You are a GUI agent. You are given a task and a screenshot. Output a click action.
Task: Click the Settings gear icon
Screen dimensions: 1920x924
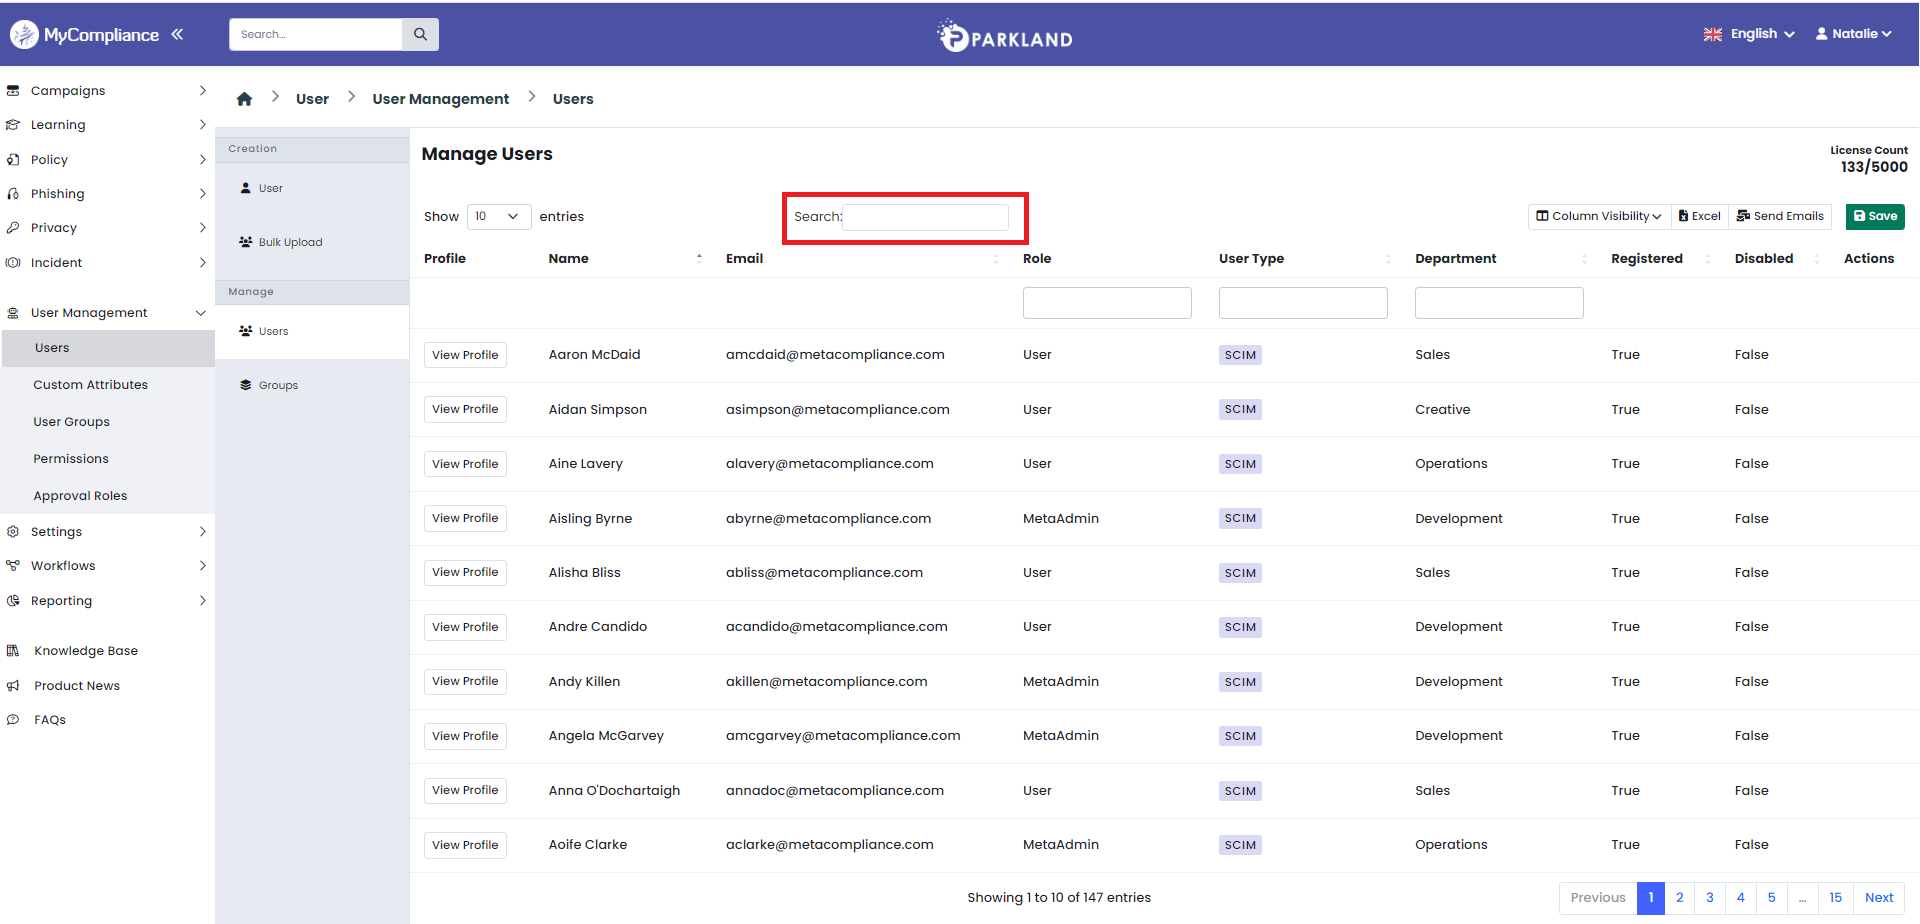tap(13, 532)
